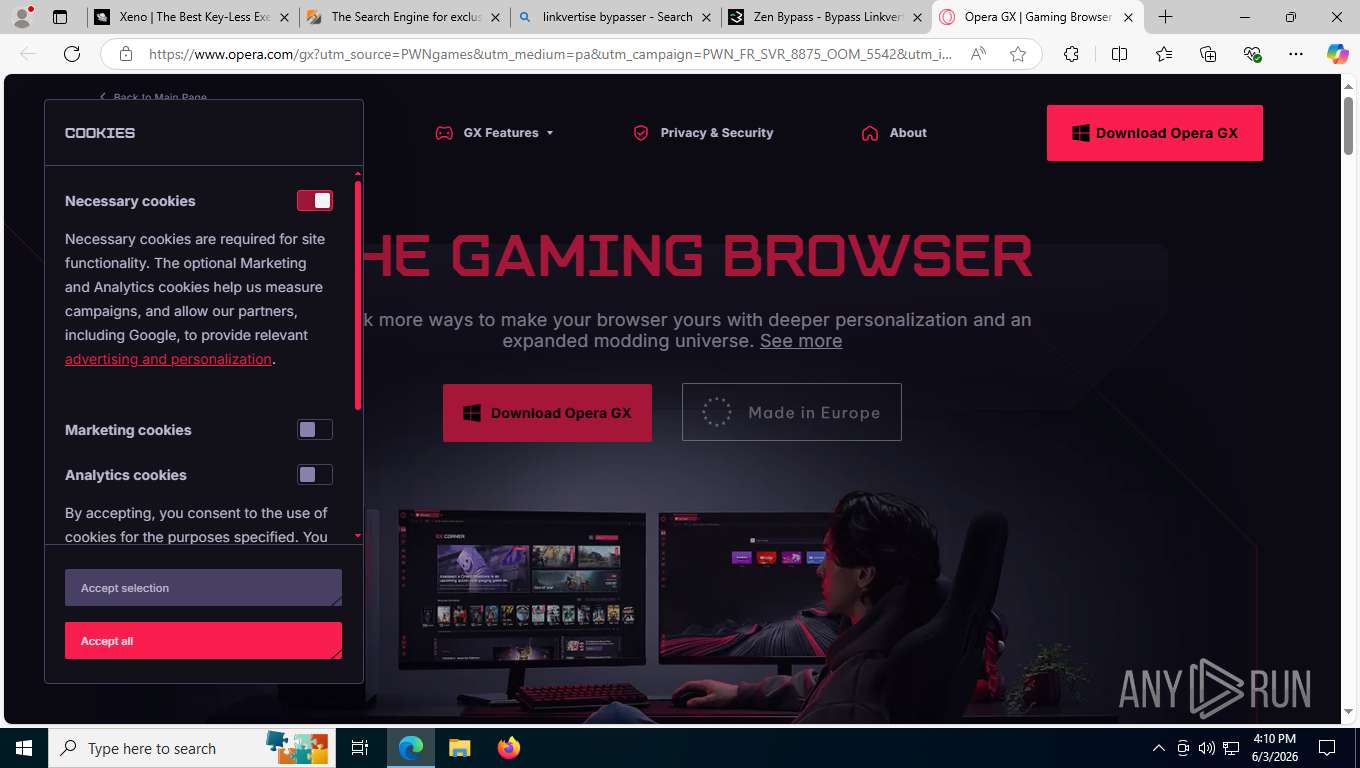
Task: Open Browser essentials heart icon
Action: (1252, 54)
